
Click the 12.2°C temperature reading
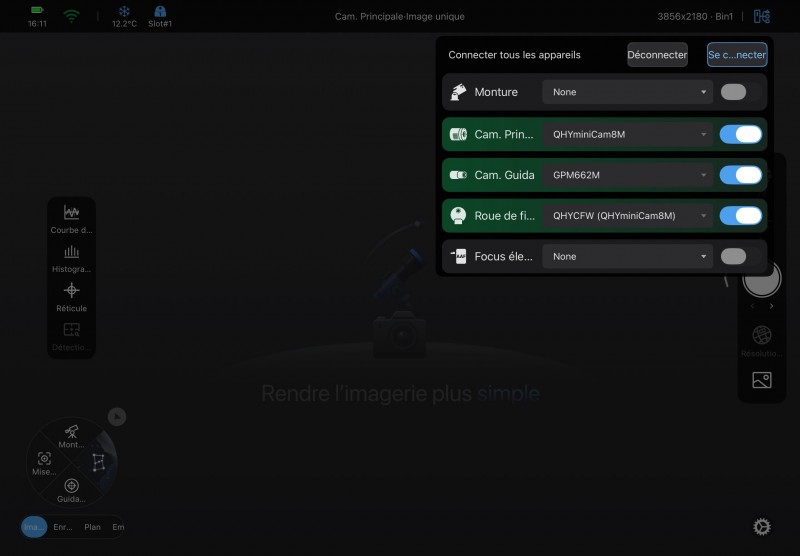[x=124, y=23]
